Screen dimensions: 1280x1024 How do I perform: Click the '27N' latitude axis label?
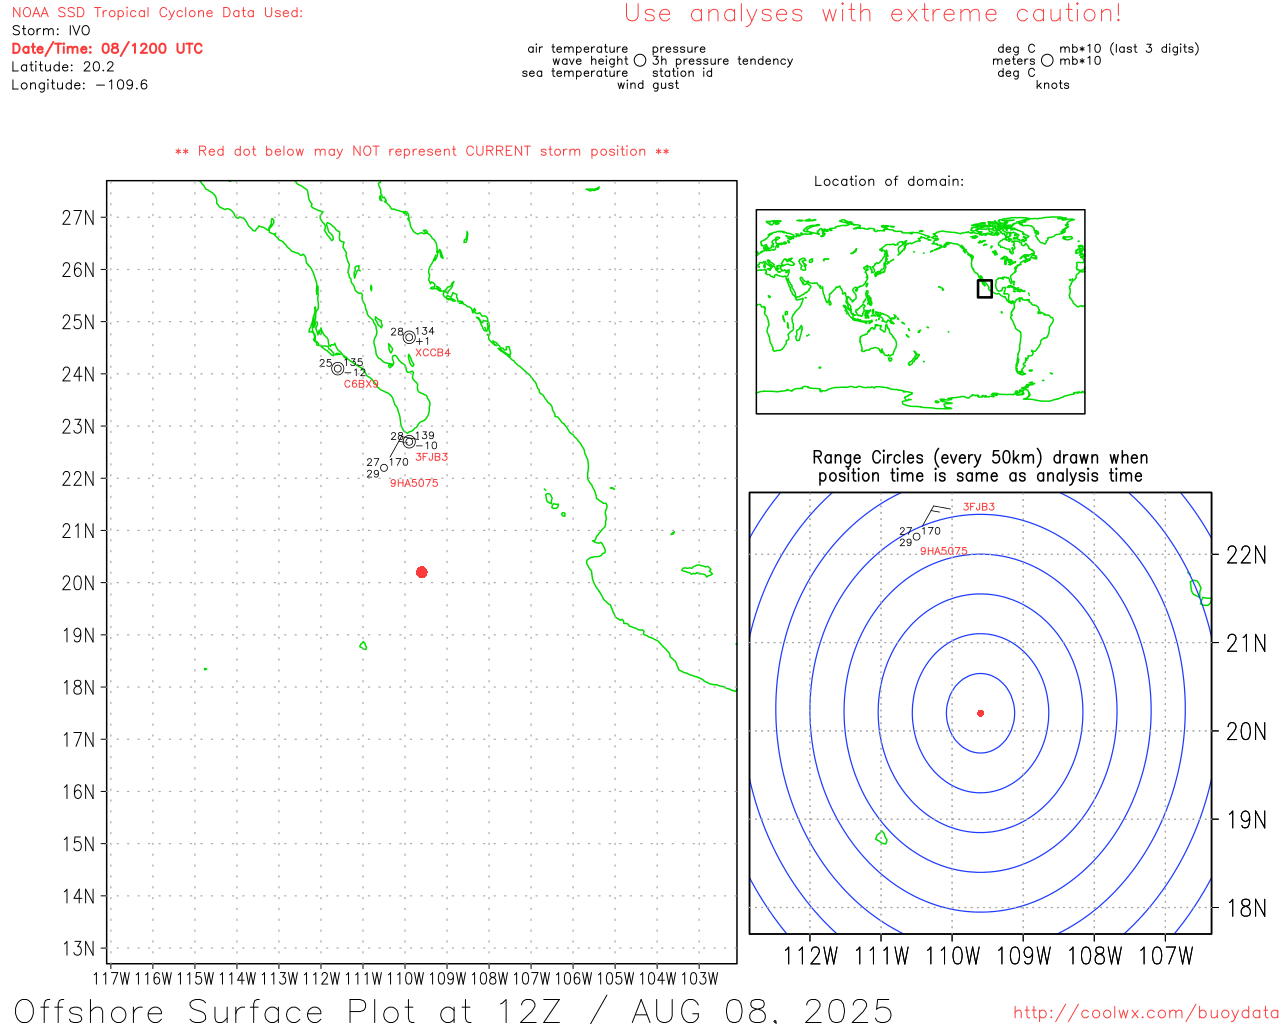point(79,218)
